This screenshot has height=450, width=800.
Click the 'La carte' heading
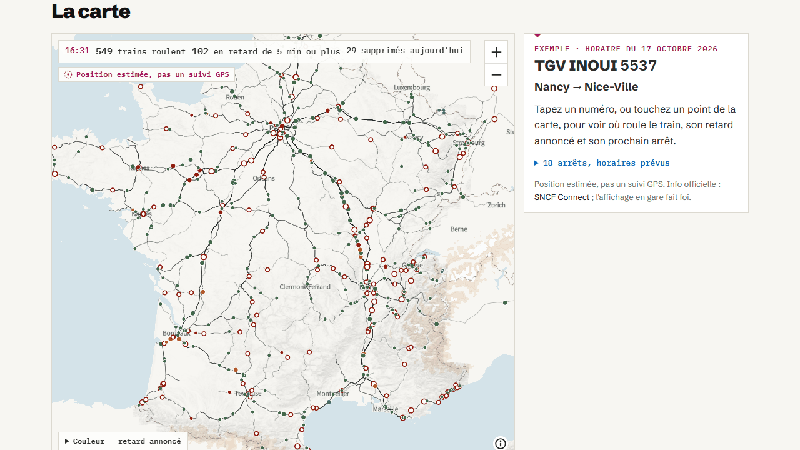91,11
